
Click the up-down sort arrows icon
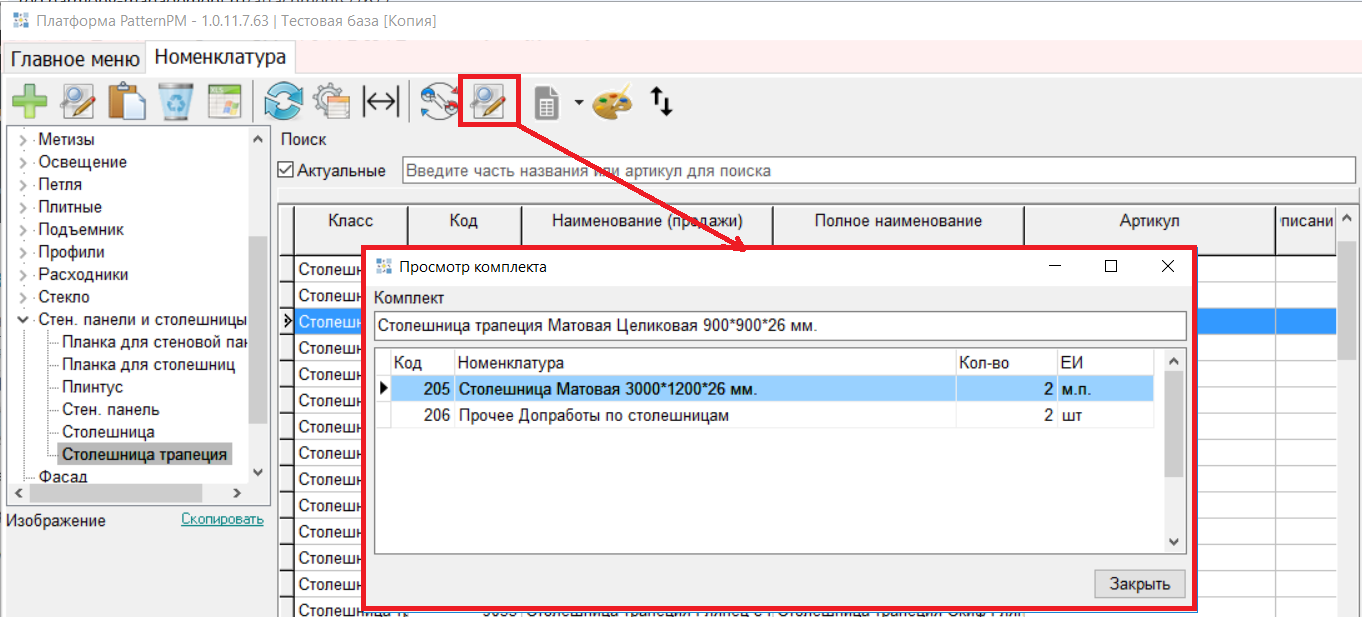(x=661, y=100)
